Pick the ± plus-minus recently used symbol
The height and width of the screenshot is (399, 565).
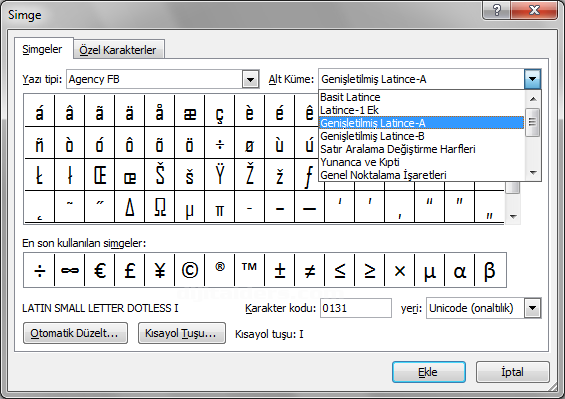[x=279, y=270]
